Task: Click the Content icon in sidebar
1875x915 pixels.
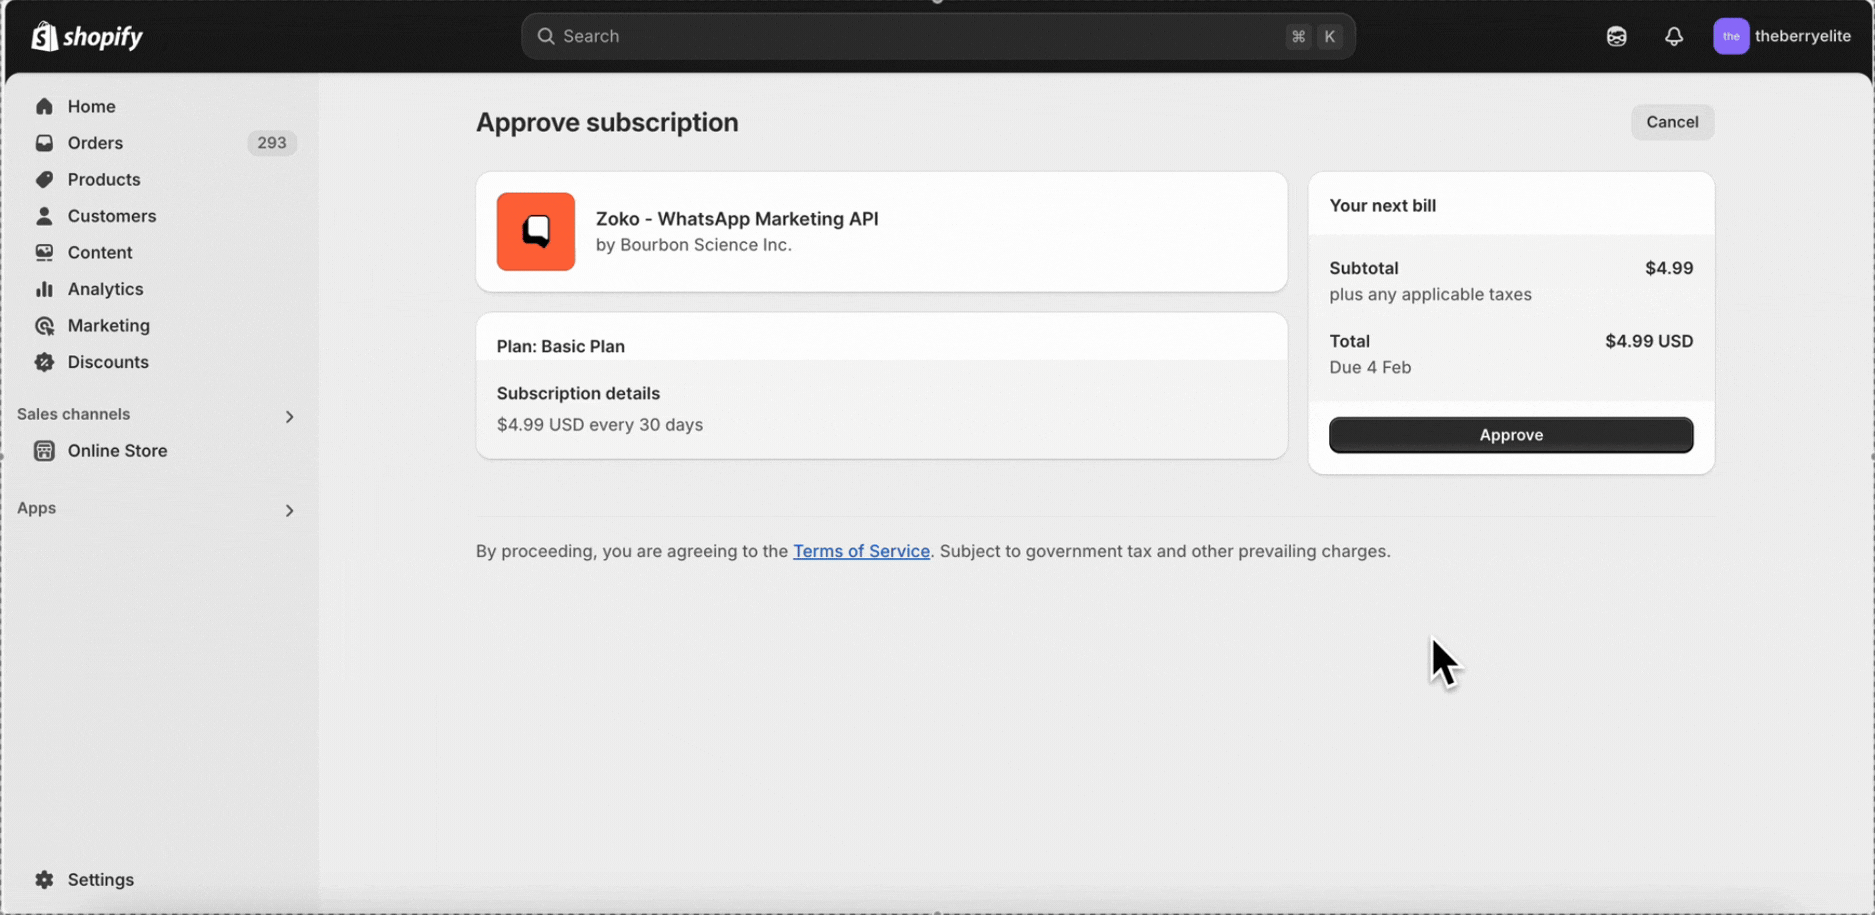Action: 44,253
